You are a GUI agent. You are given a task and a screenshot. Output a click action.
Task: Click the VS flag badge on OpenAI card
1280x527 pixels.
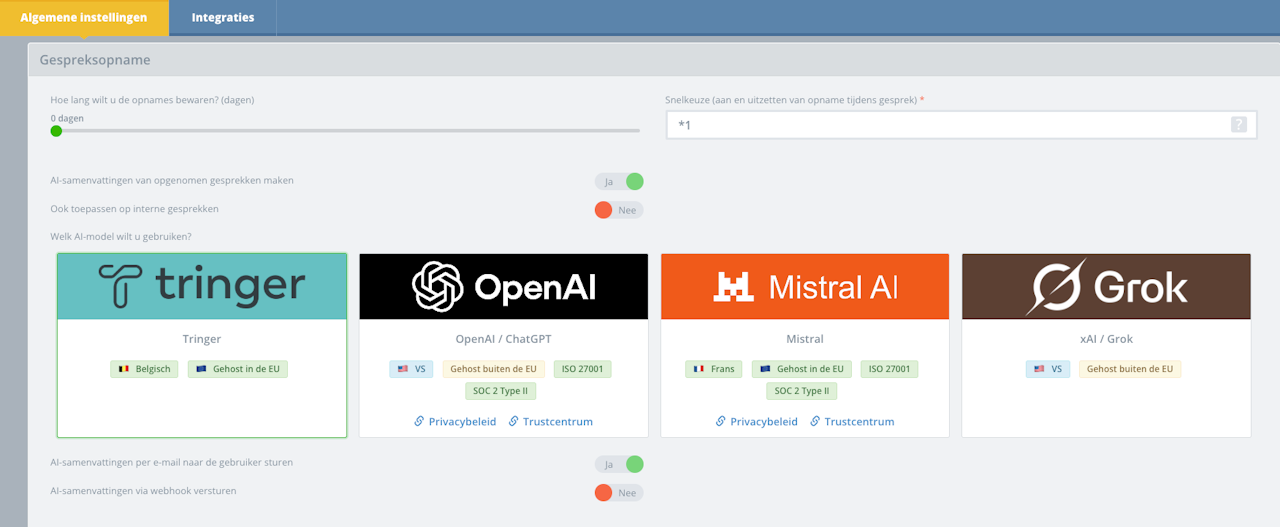tap(411, 369)
